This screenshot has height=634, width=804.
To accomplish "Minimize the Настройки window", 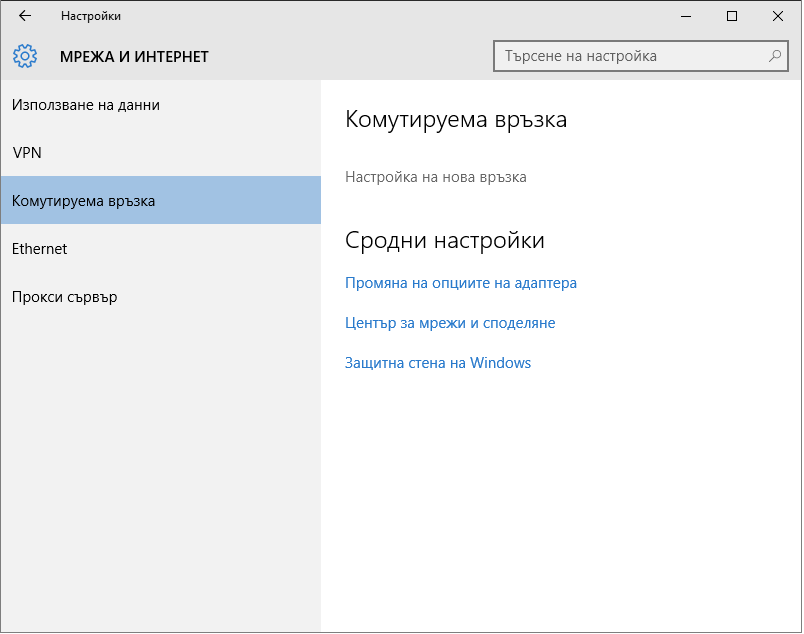I will (686, 16).
